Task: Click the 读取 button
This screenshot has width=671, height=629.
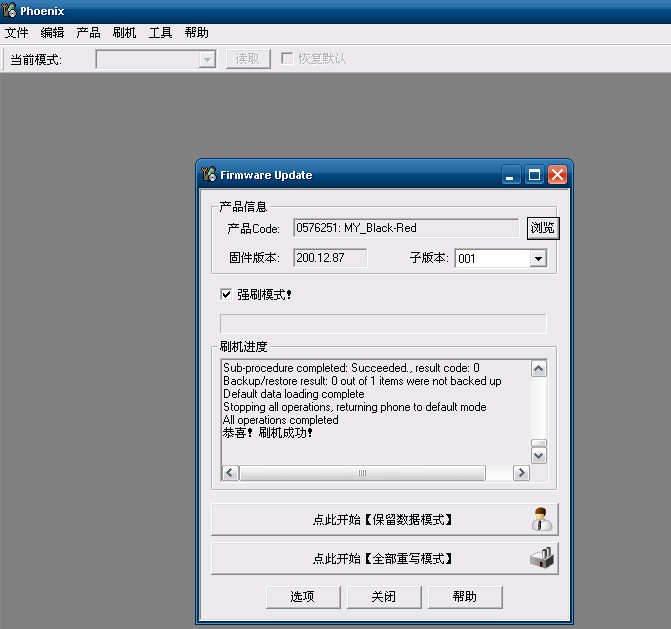Action: coord(248,59)
